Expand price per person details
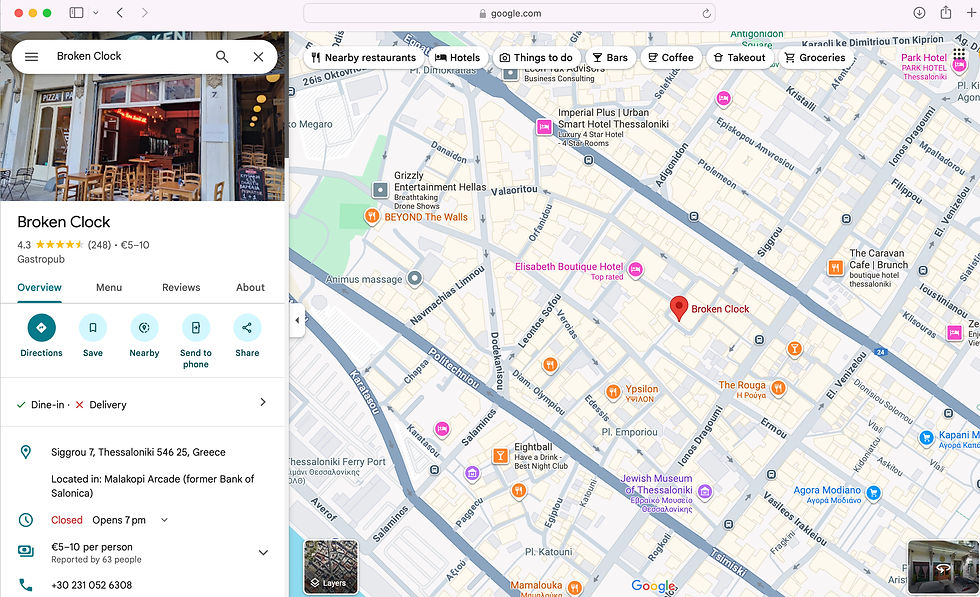Image resolution: width=980 pixels, height=597 pixels. click(x=263, y=553)
